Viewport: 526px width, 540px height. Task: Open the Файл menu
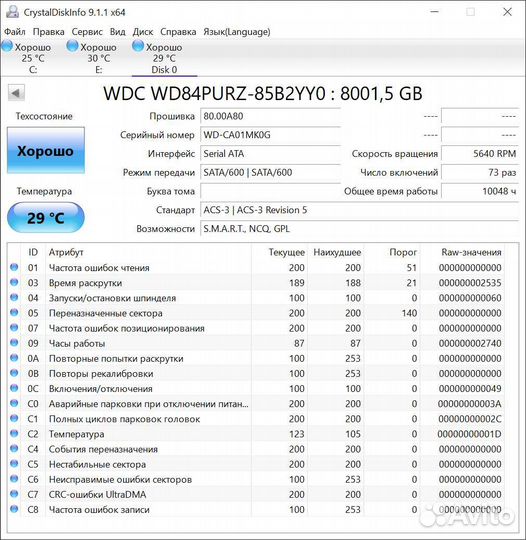pyautogui.click(x=15, y=32)
